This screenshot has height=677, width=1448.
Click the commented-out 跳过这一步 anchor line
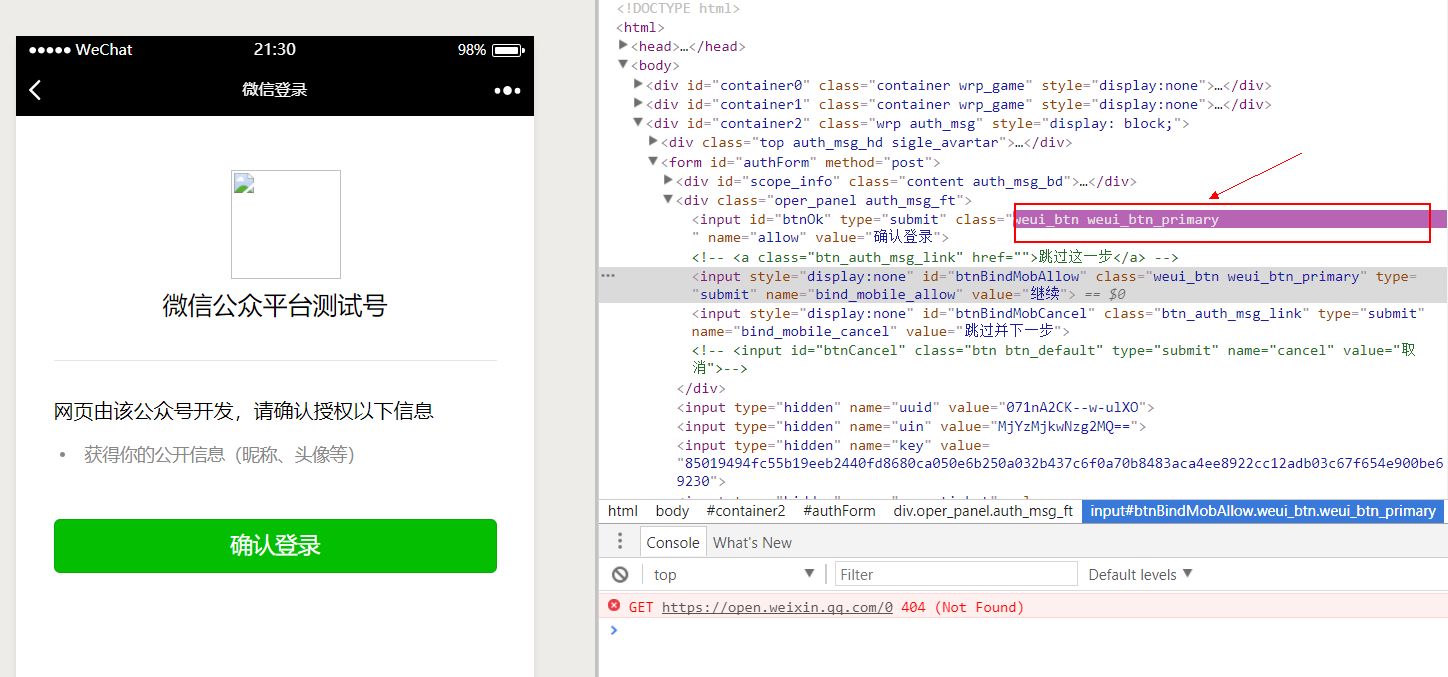pyautogui.click(x=936, y=257)
